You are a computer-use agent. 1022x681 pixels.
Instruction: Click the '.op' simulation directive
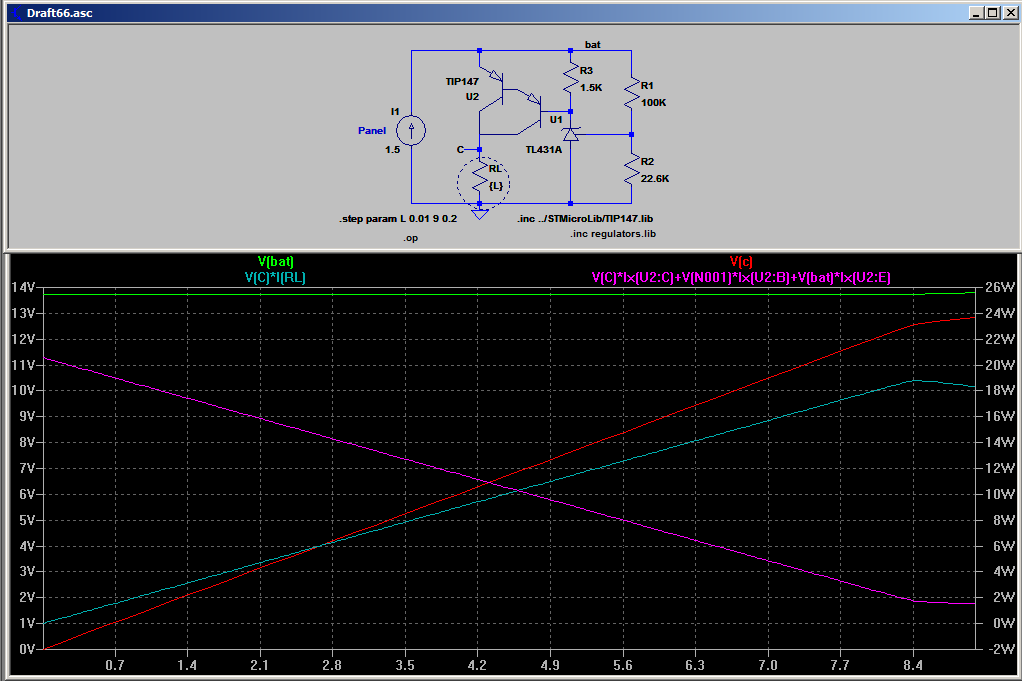pyautogui.click(x=410, y=238)
